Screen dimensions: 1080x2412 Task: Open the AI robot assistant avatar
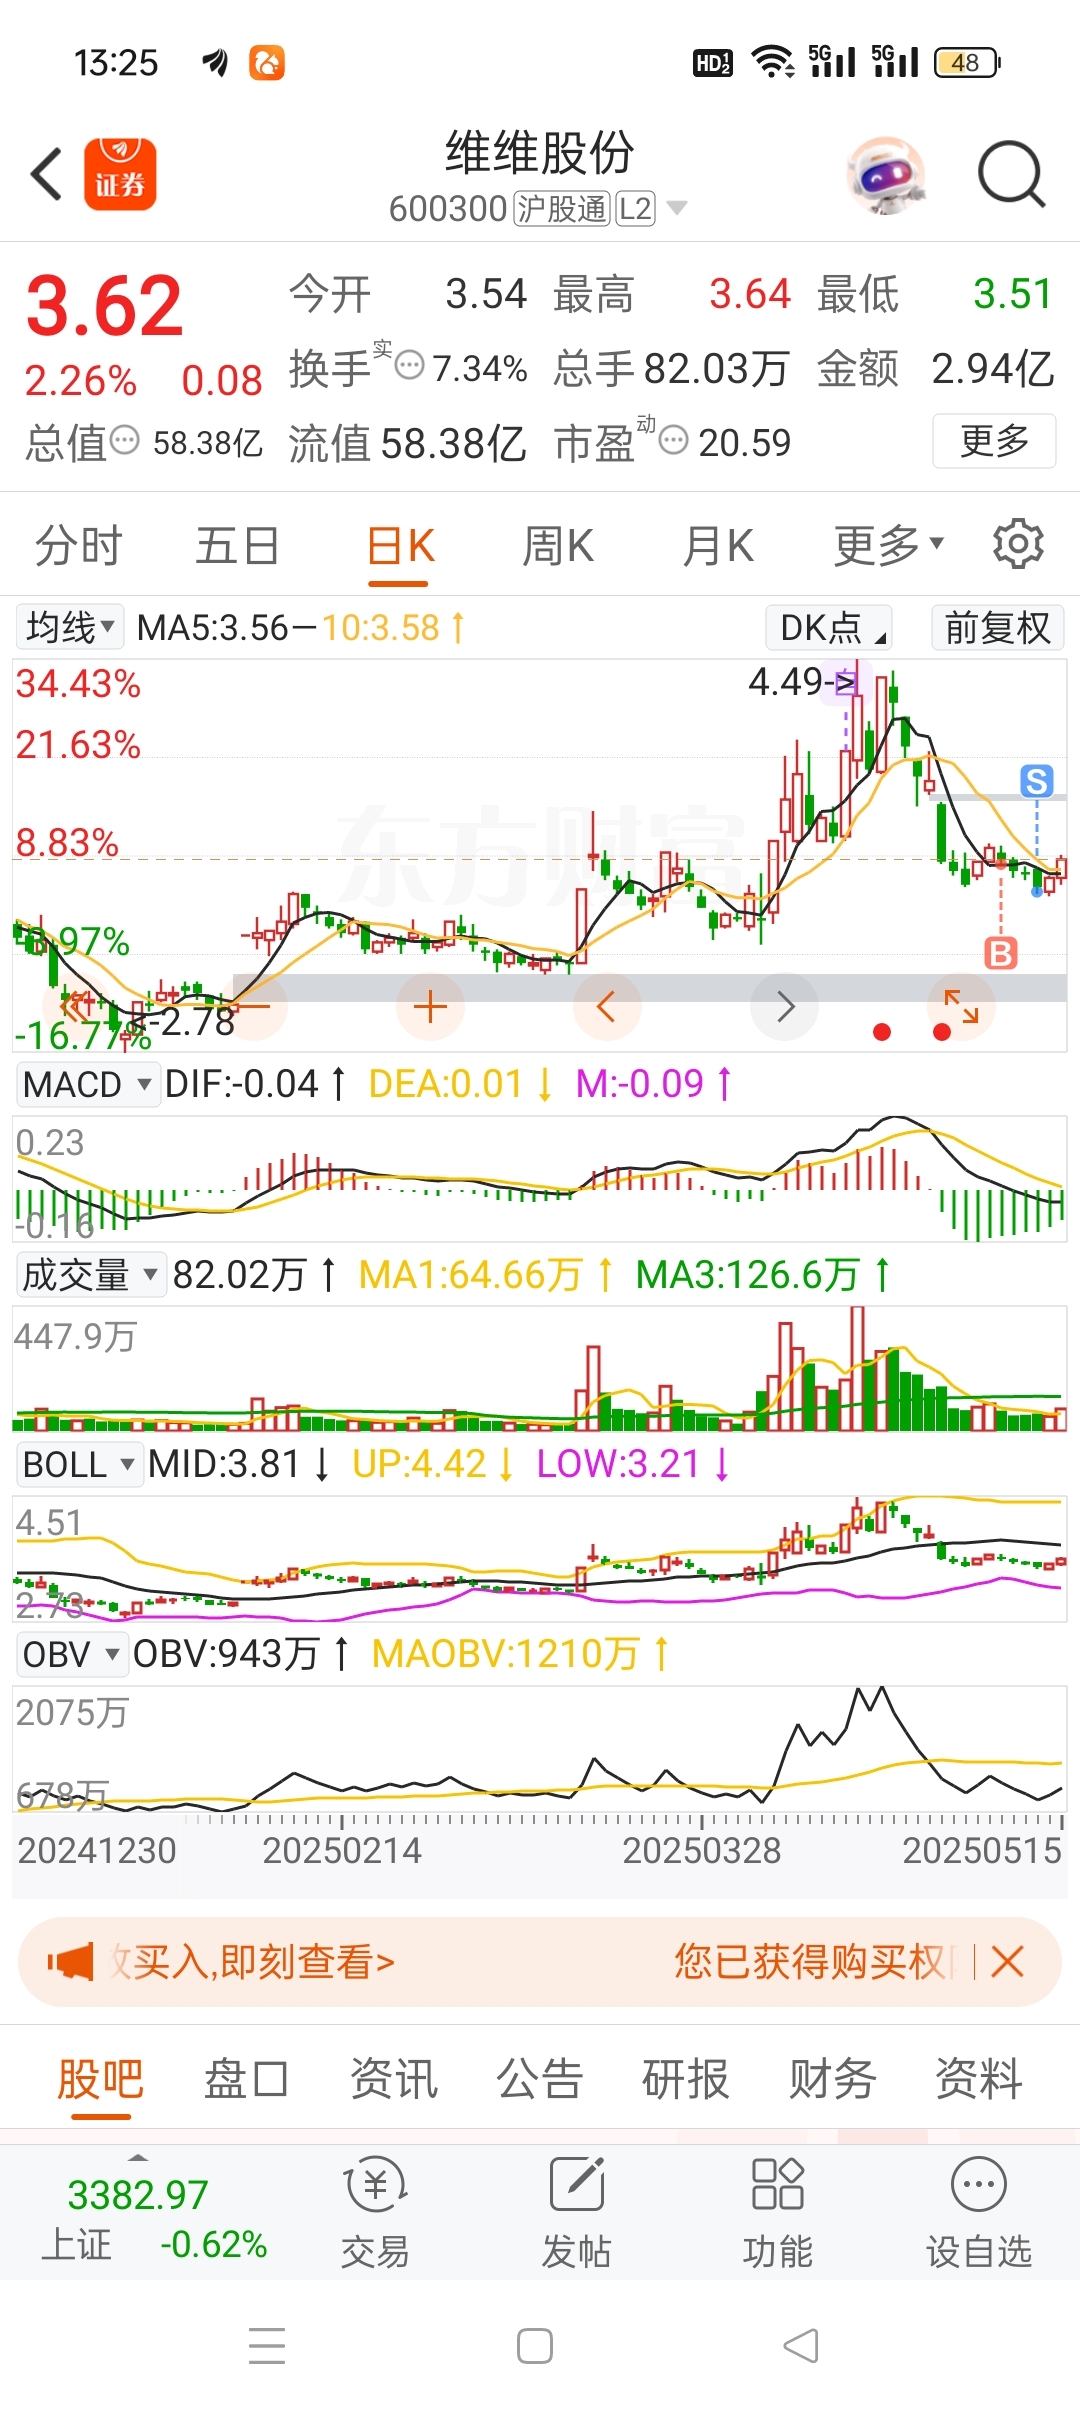tap(885, 175)
